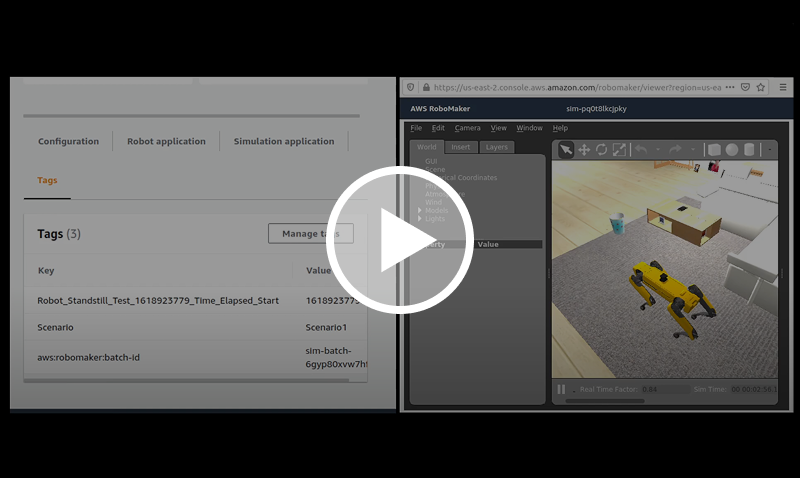
Task: Select the translate mode tool in Gazebo
Action: pos(584,149)
